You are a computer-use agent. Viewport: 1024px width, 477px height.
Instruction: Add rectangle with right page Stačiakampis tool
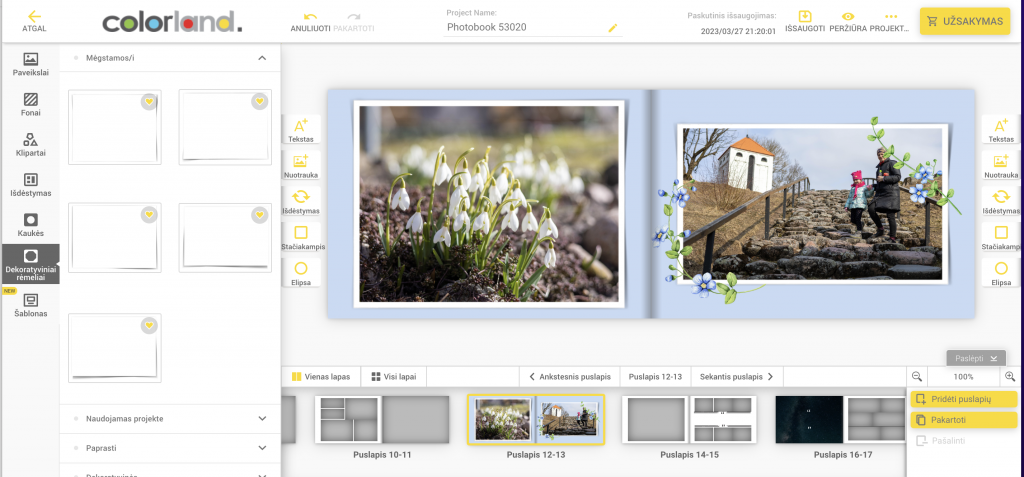click(1000, 238)
